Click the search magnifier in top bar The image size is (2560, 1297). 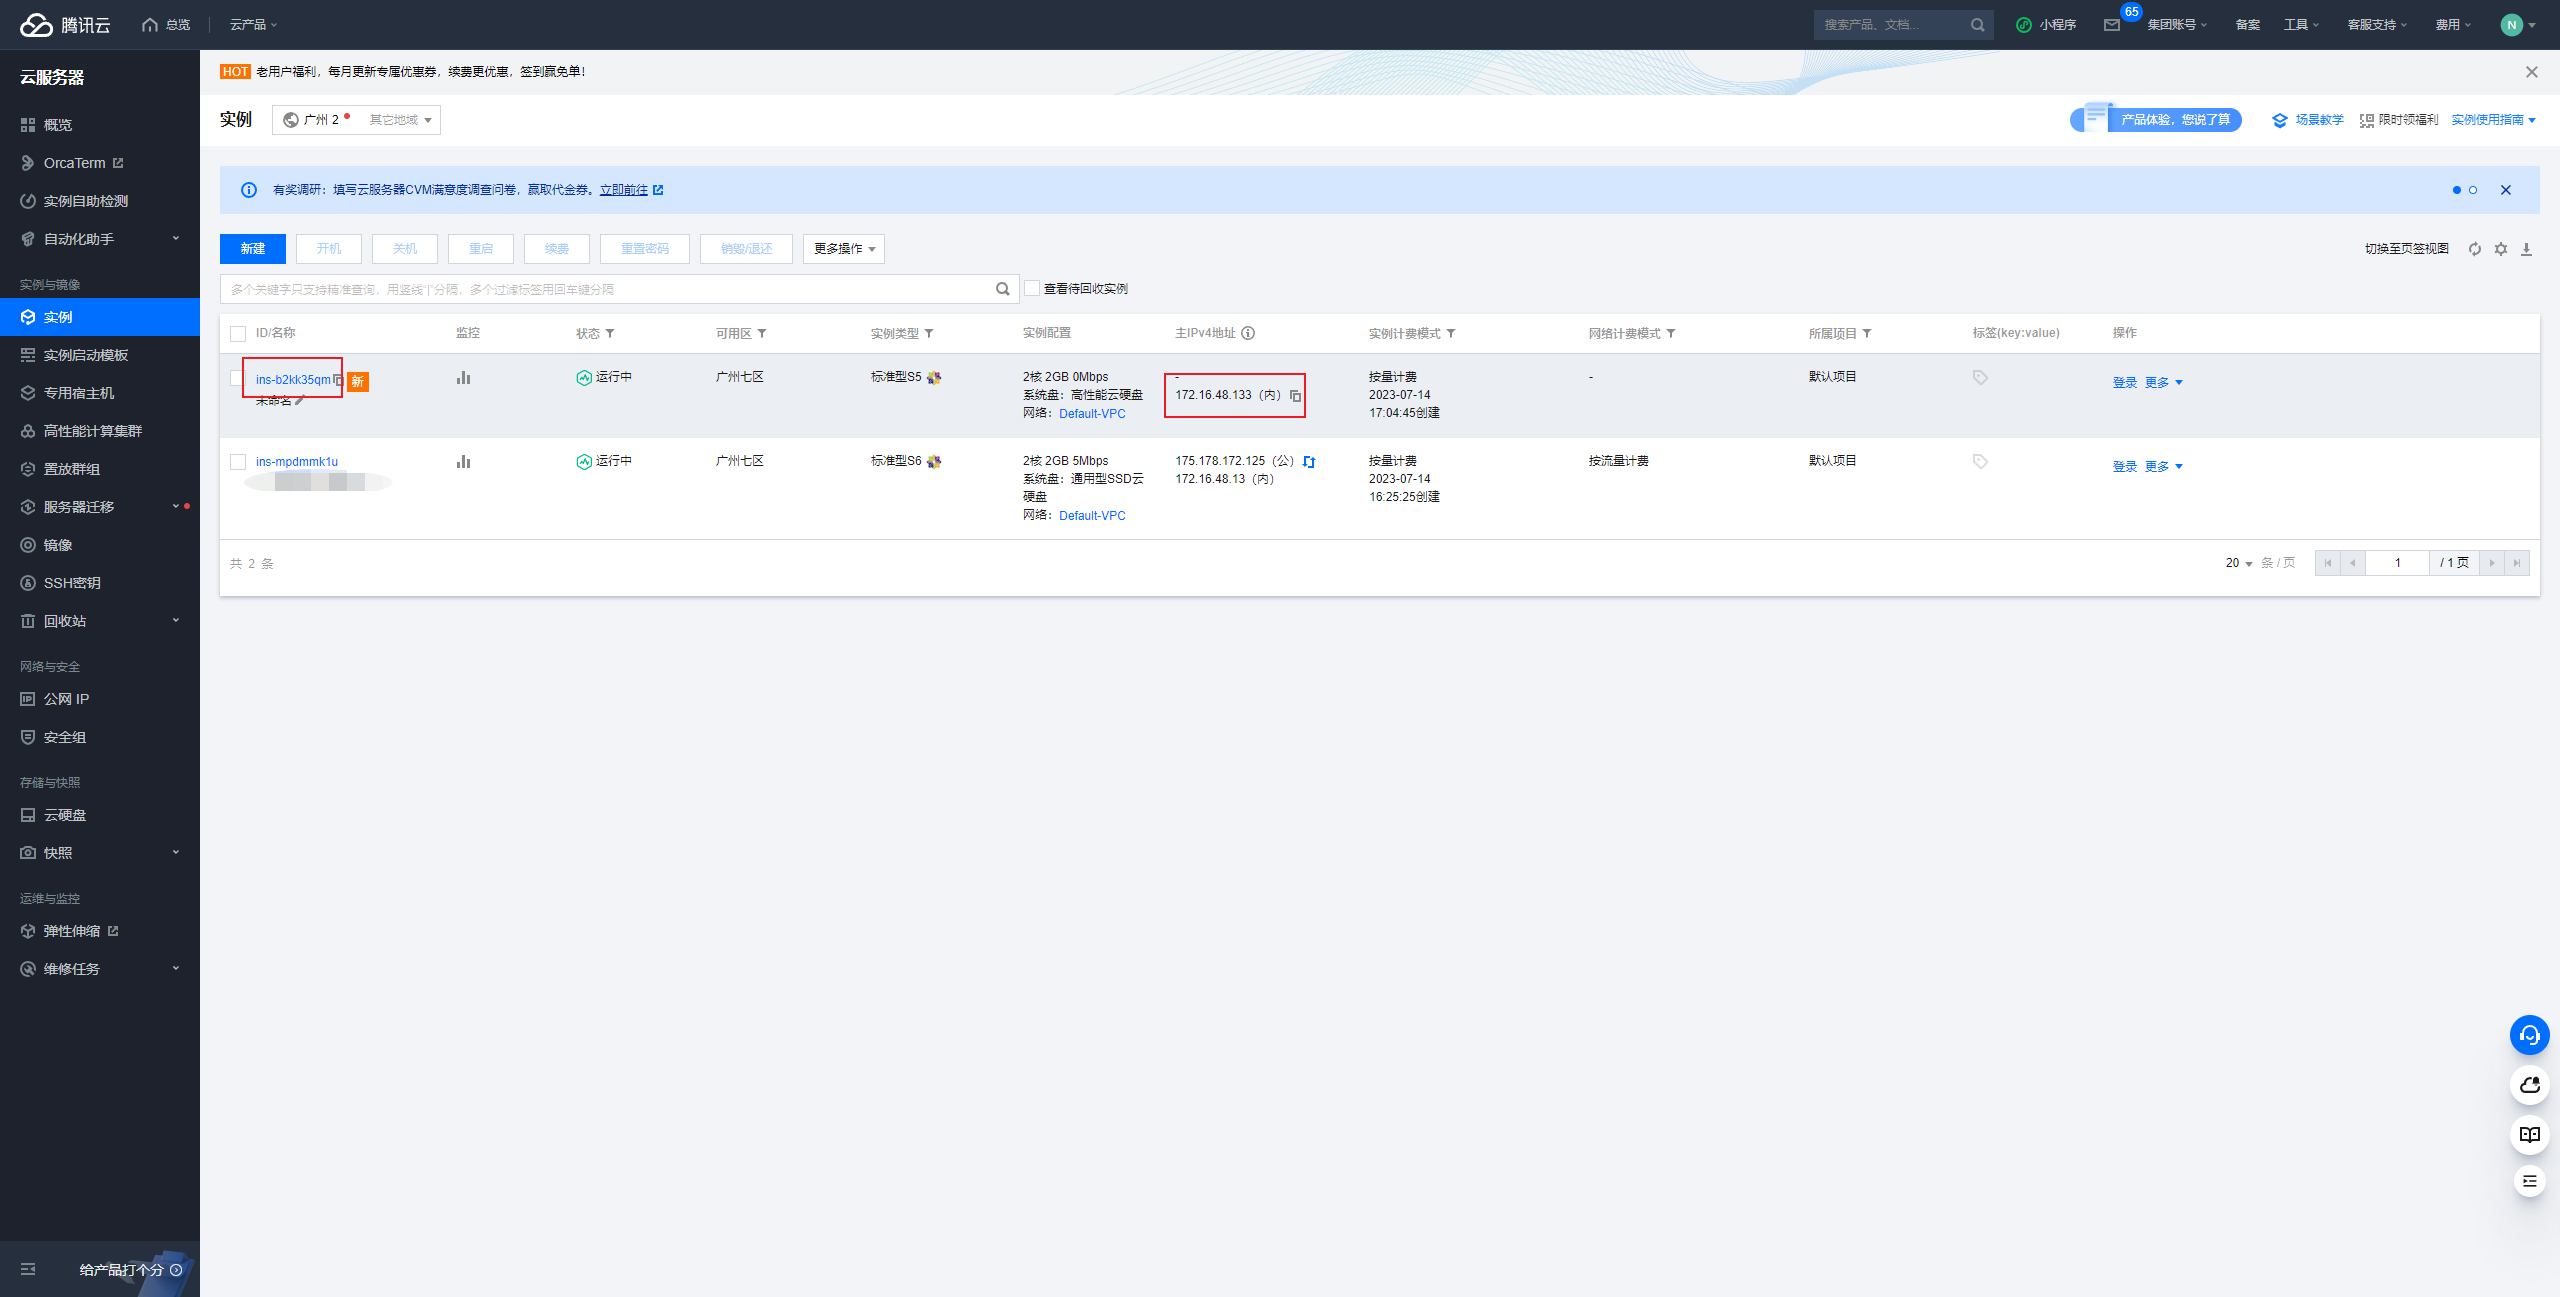click(1977, 25)
